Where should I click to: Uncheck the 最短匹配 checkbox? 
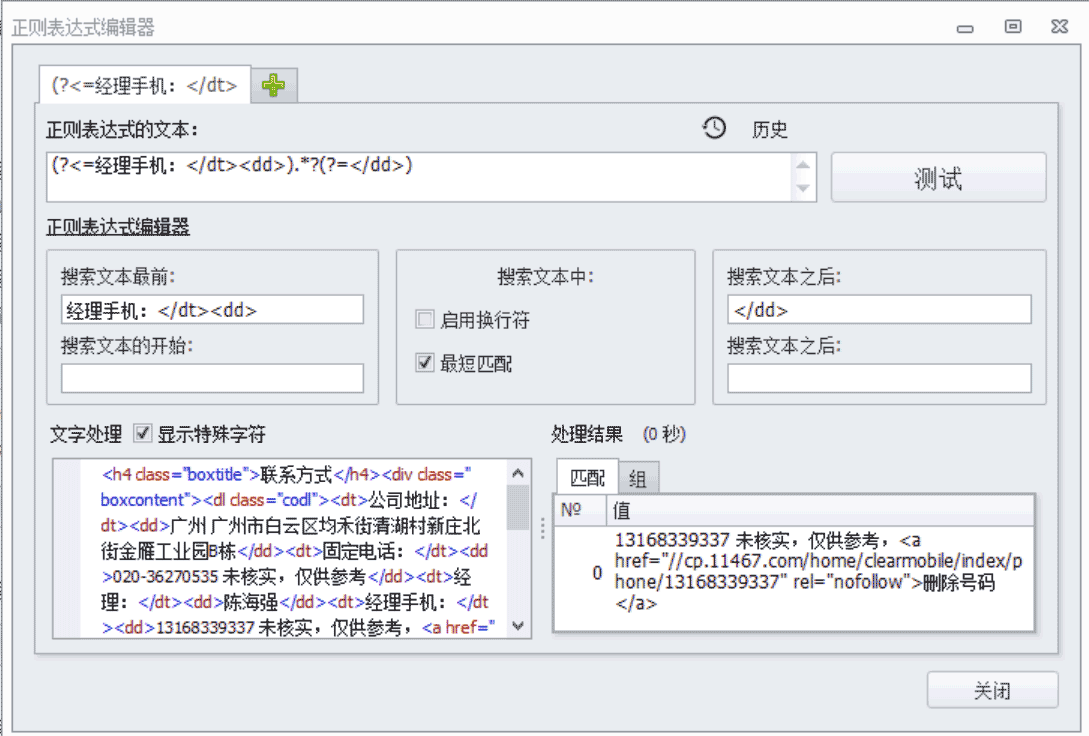[425, 364]
